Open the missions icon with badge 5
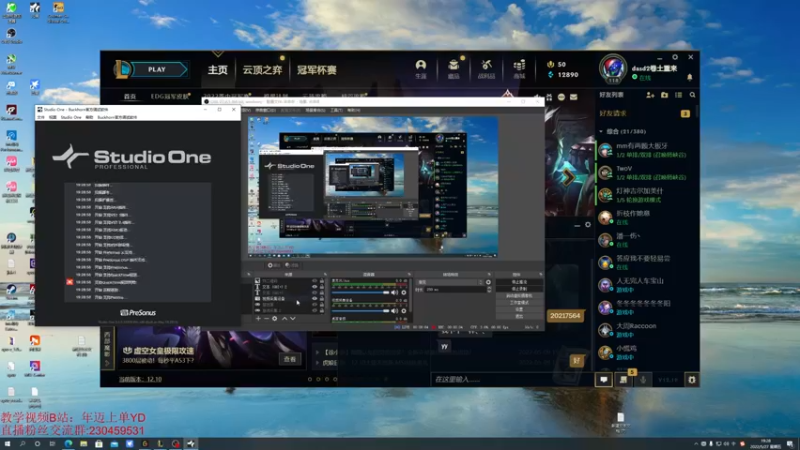800x450 pixels. [623, 380]
